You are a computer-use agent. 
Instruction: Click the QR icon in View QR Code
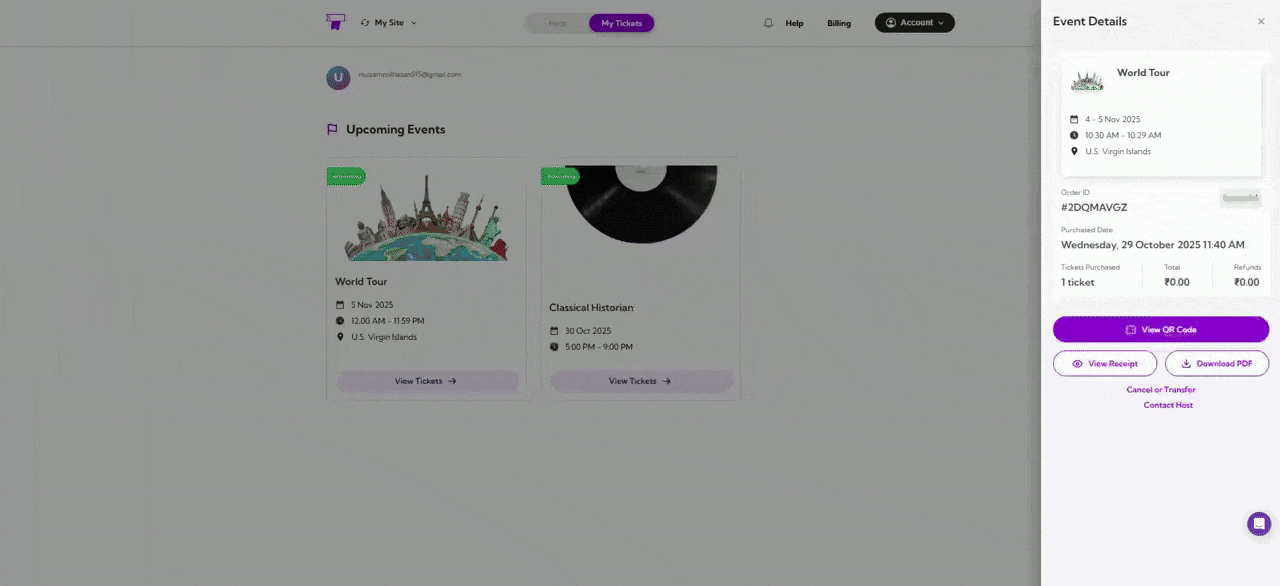click(1131, 329)
